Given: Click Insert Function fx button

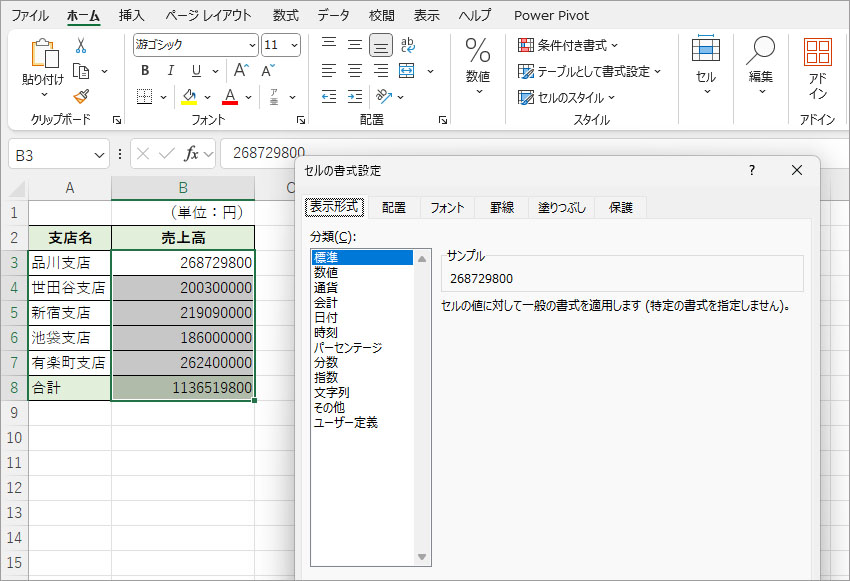Looking at the screenshot, I should pyautogui.click(x=191, y=154).
